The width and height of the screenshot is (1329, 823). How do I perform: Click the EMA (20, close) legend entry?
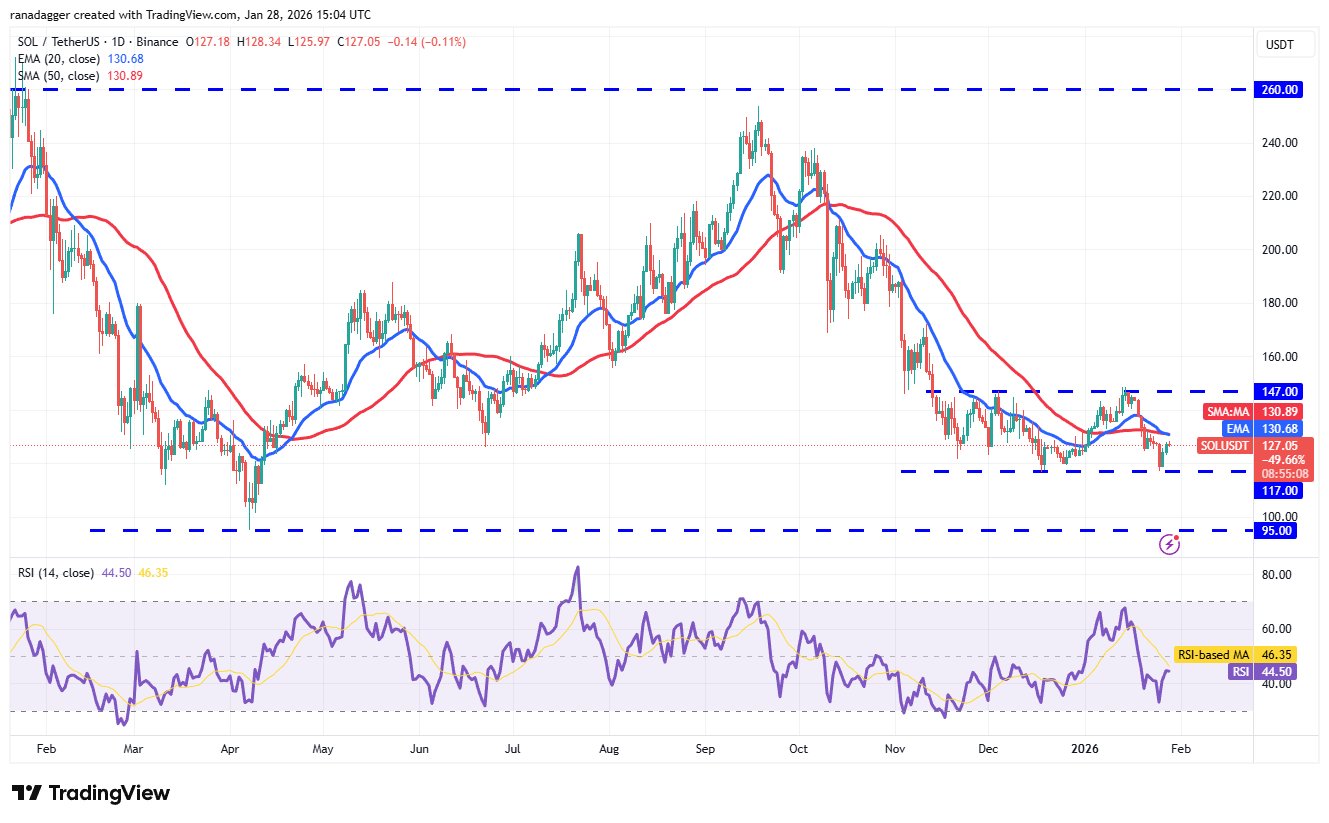pos(59,59)
